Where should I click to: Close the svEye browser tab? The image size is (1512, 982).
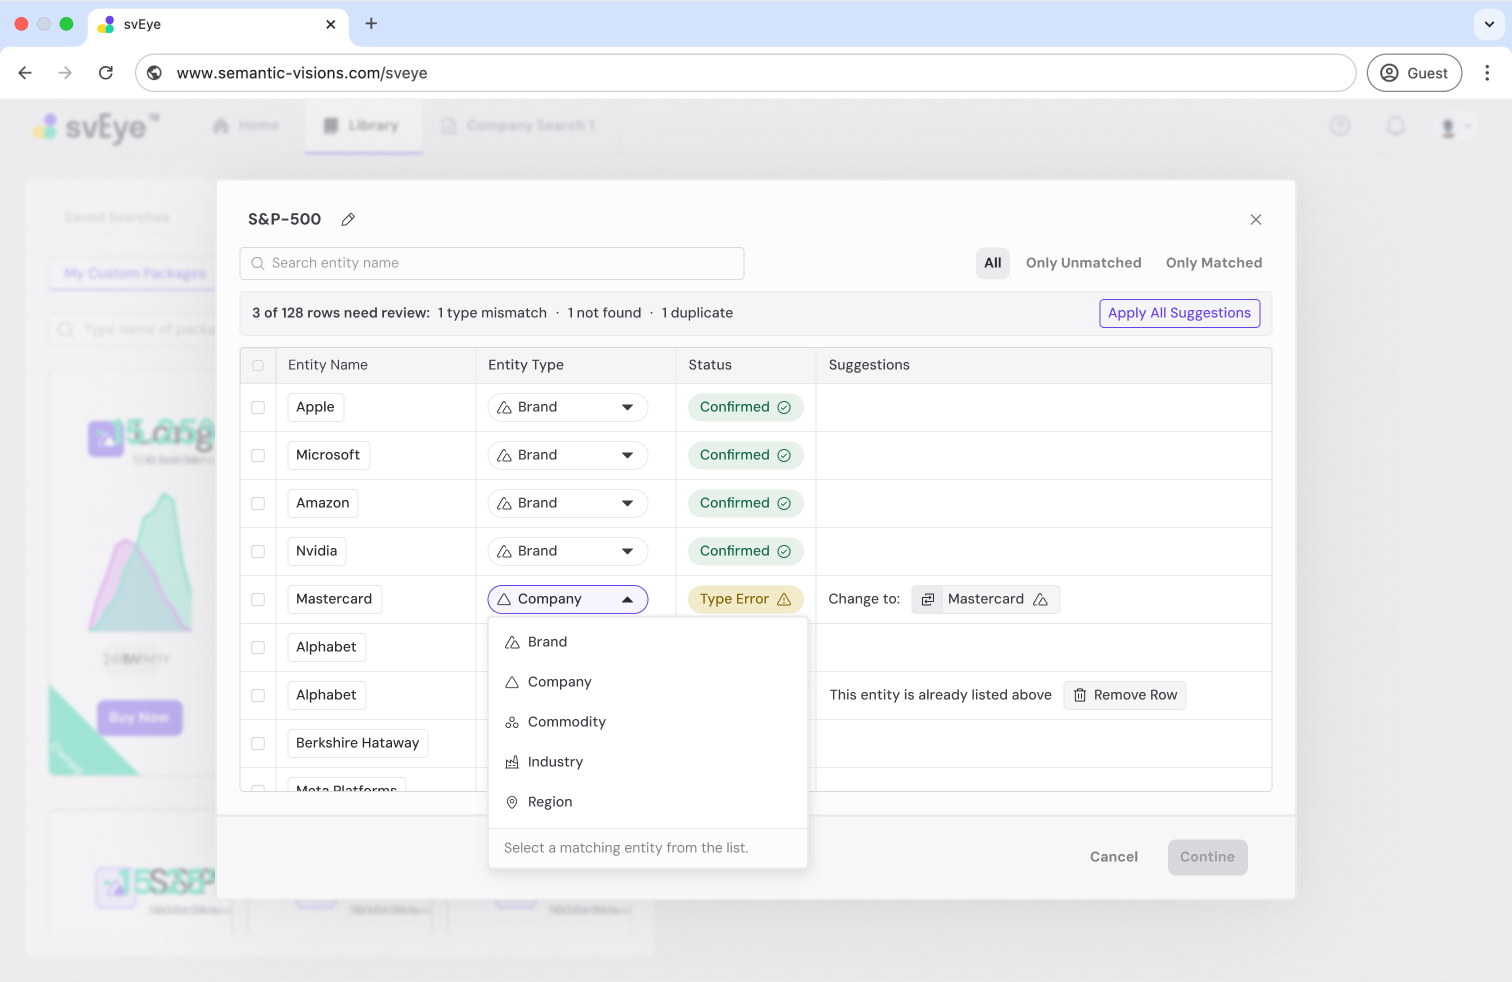pos(331,24)
